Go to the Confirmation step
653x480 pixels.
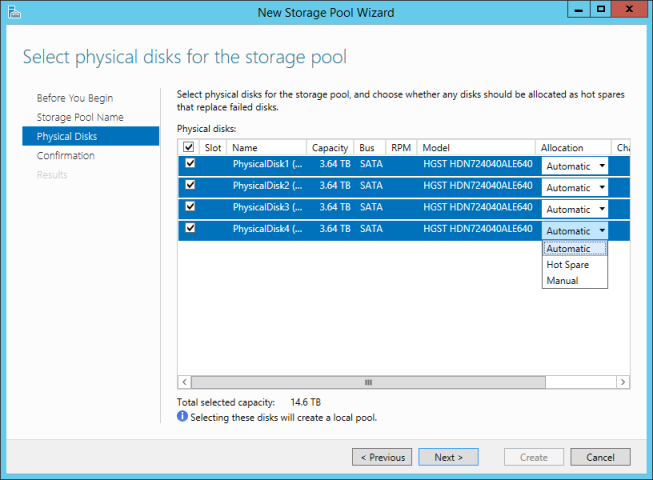(x=65, y=156)
